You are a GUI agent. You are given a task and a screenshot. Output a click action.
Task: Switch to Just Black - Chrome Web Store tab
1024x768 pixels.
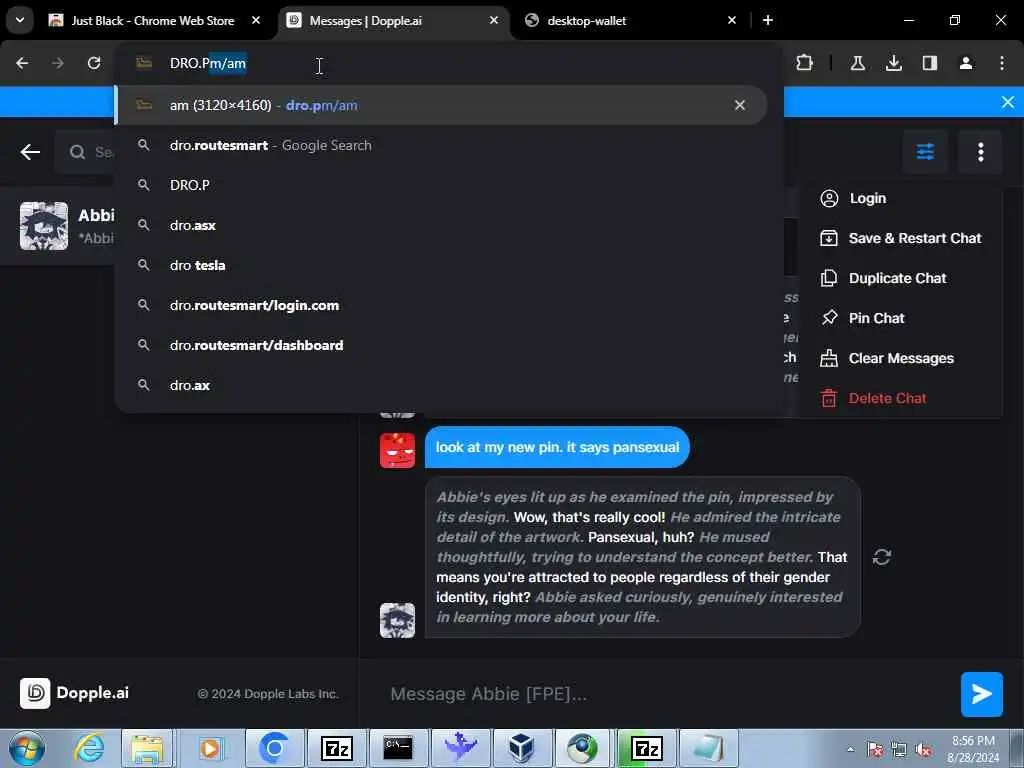[x=152, y=21]
